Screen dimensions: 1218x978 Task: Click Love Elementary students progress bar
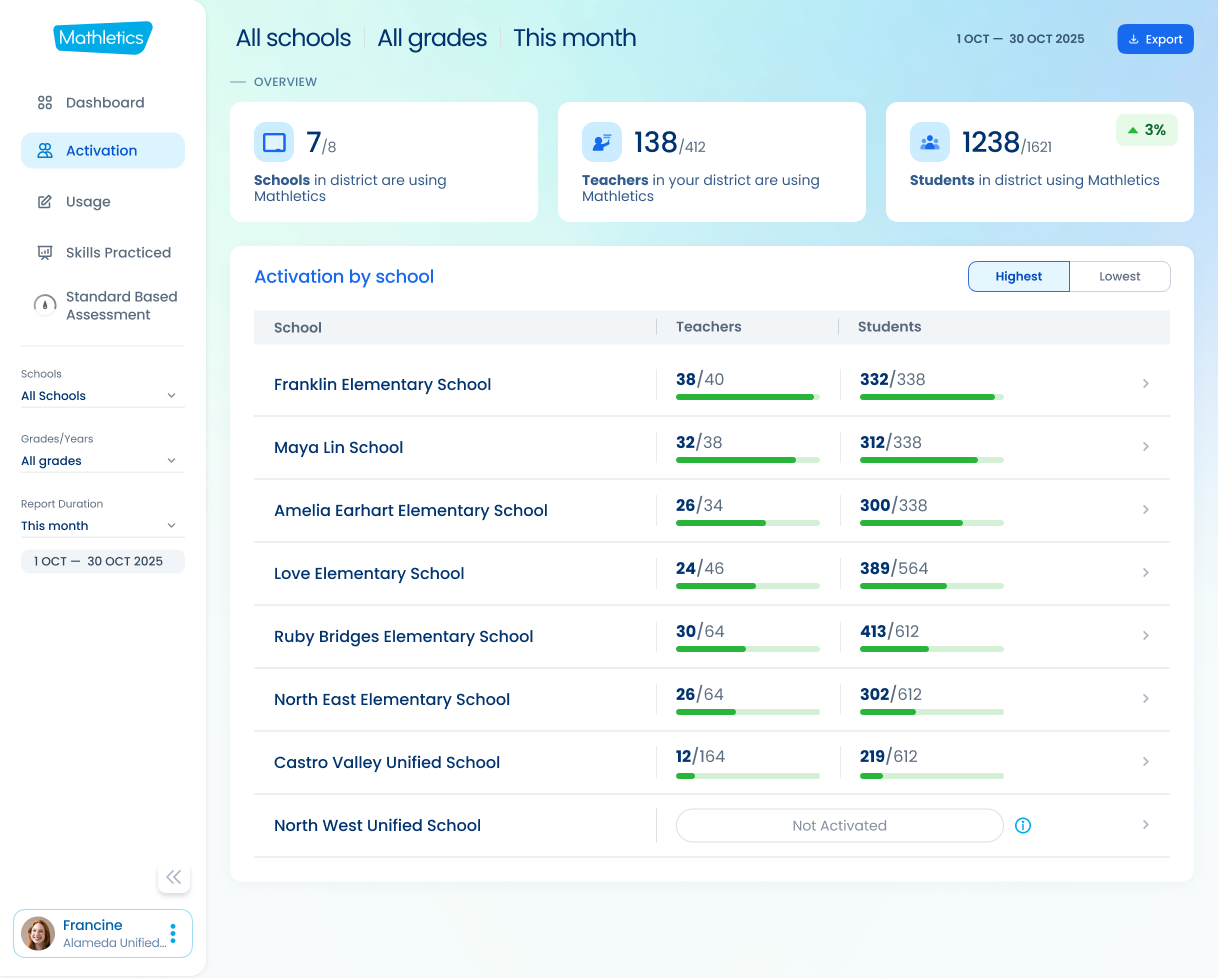coord(932,586)
